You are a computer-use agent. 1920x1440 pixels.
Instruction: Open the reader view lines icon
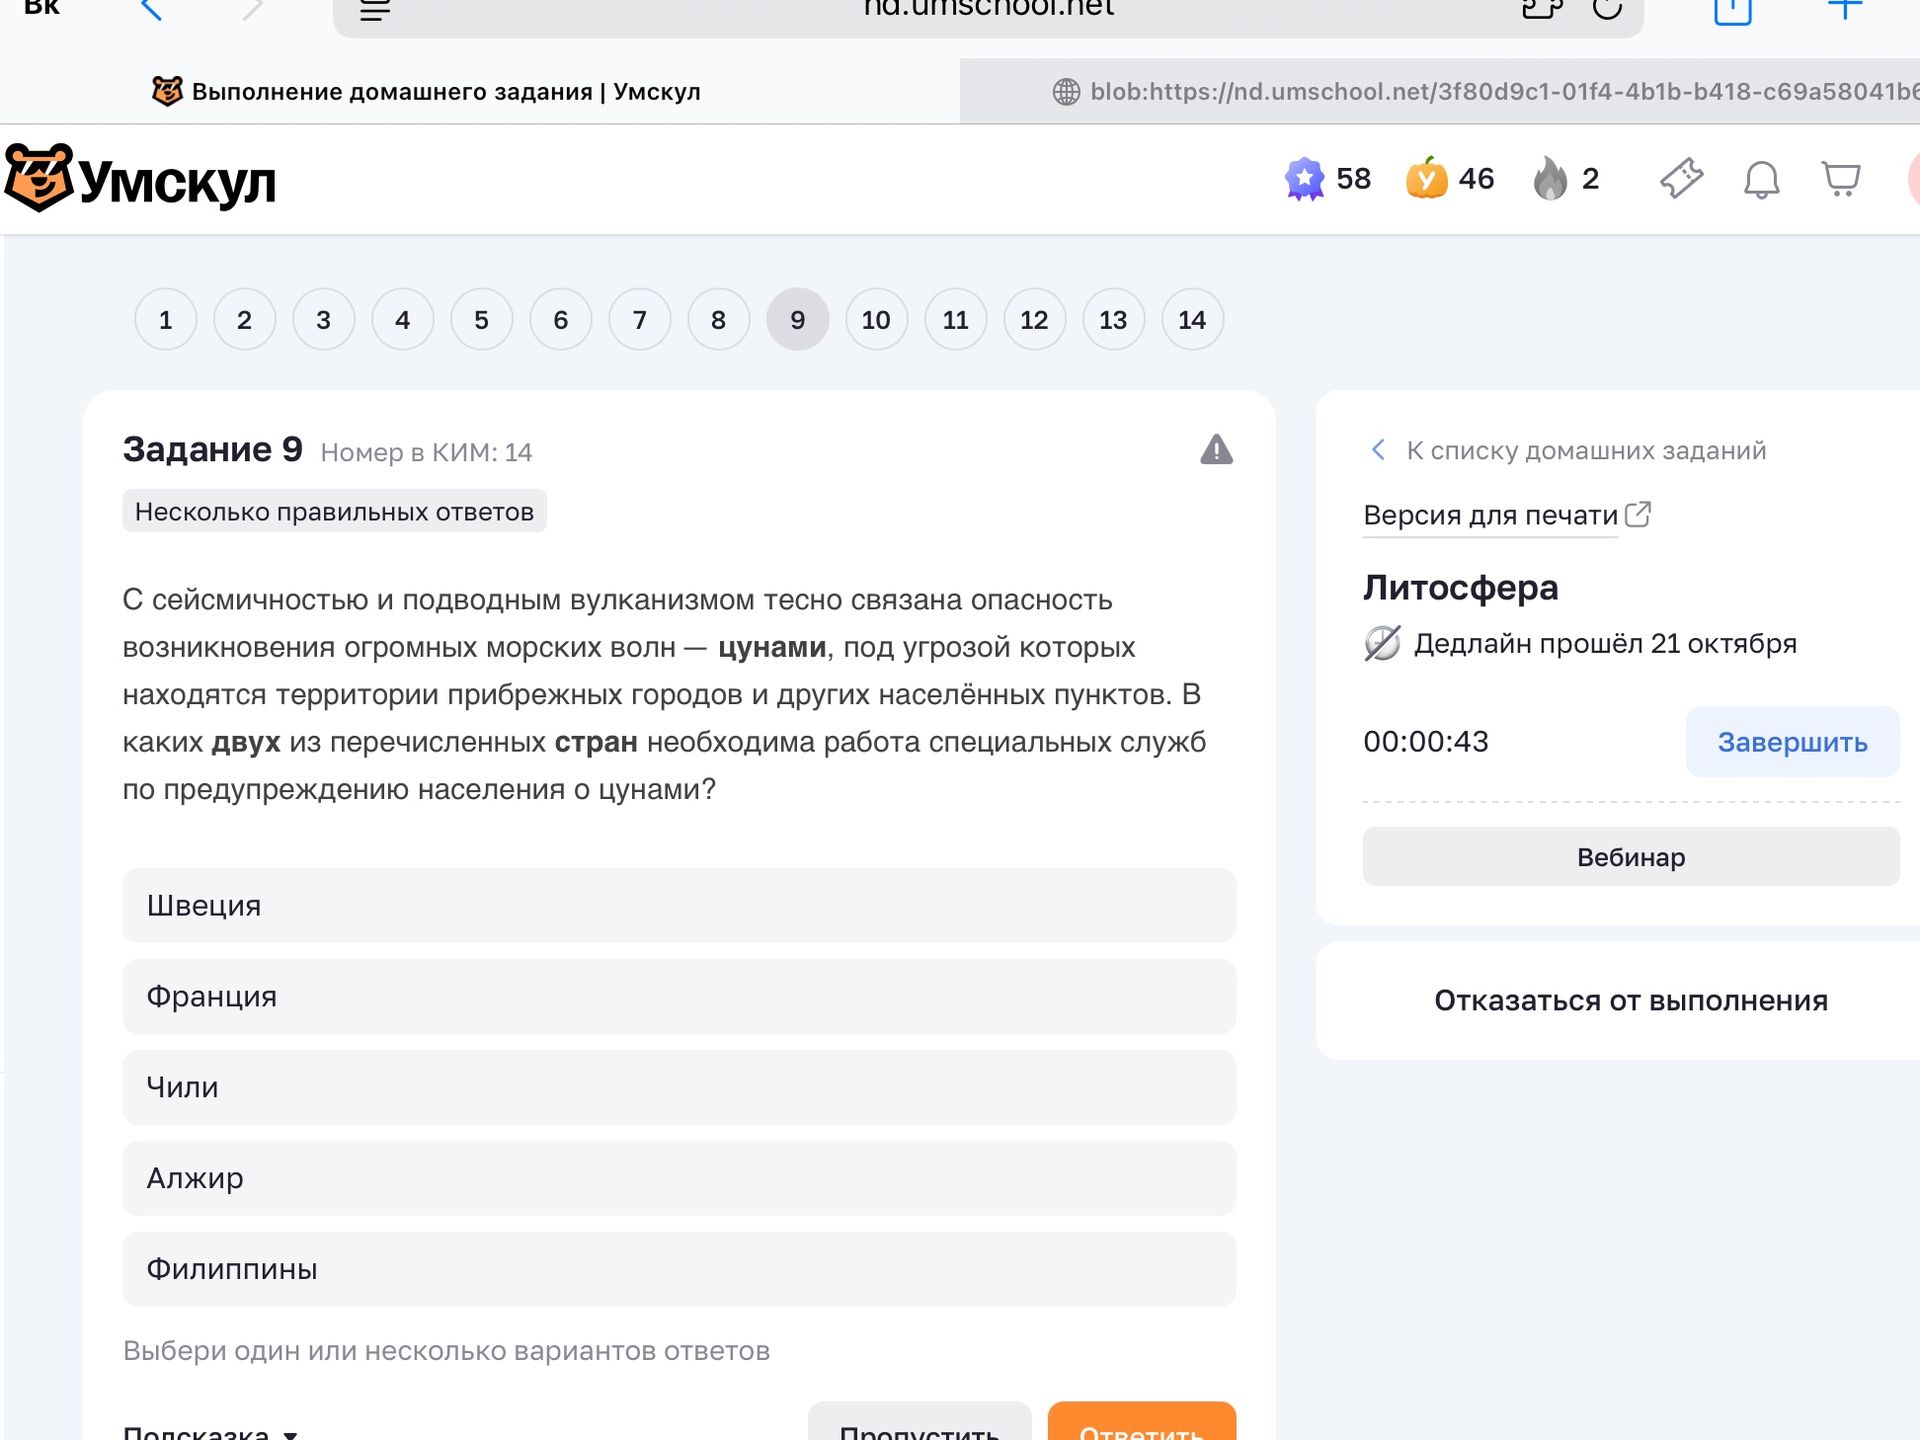tap(374, 11)
